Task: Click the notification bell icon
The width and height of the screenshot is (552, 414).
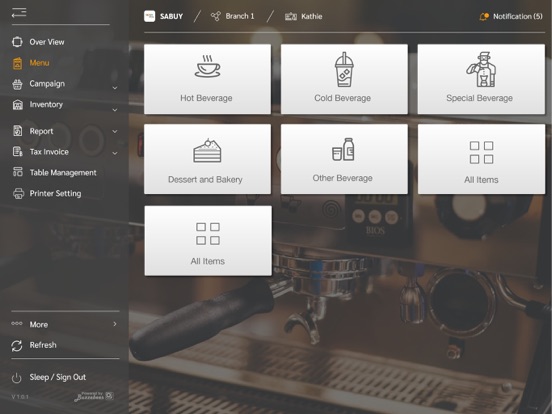Action: point(484,16)
